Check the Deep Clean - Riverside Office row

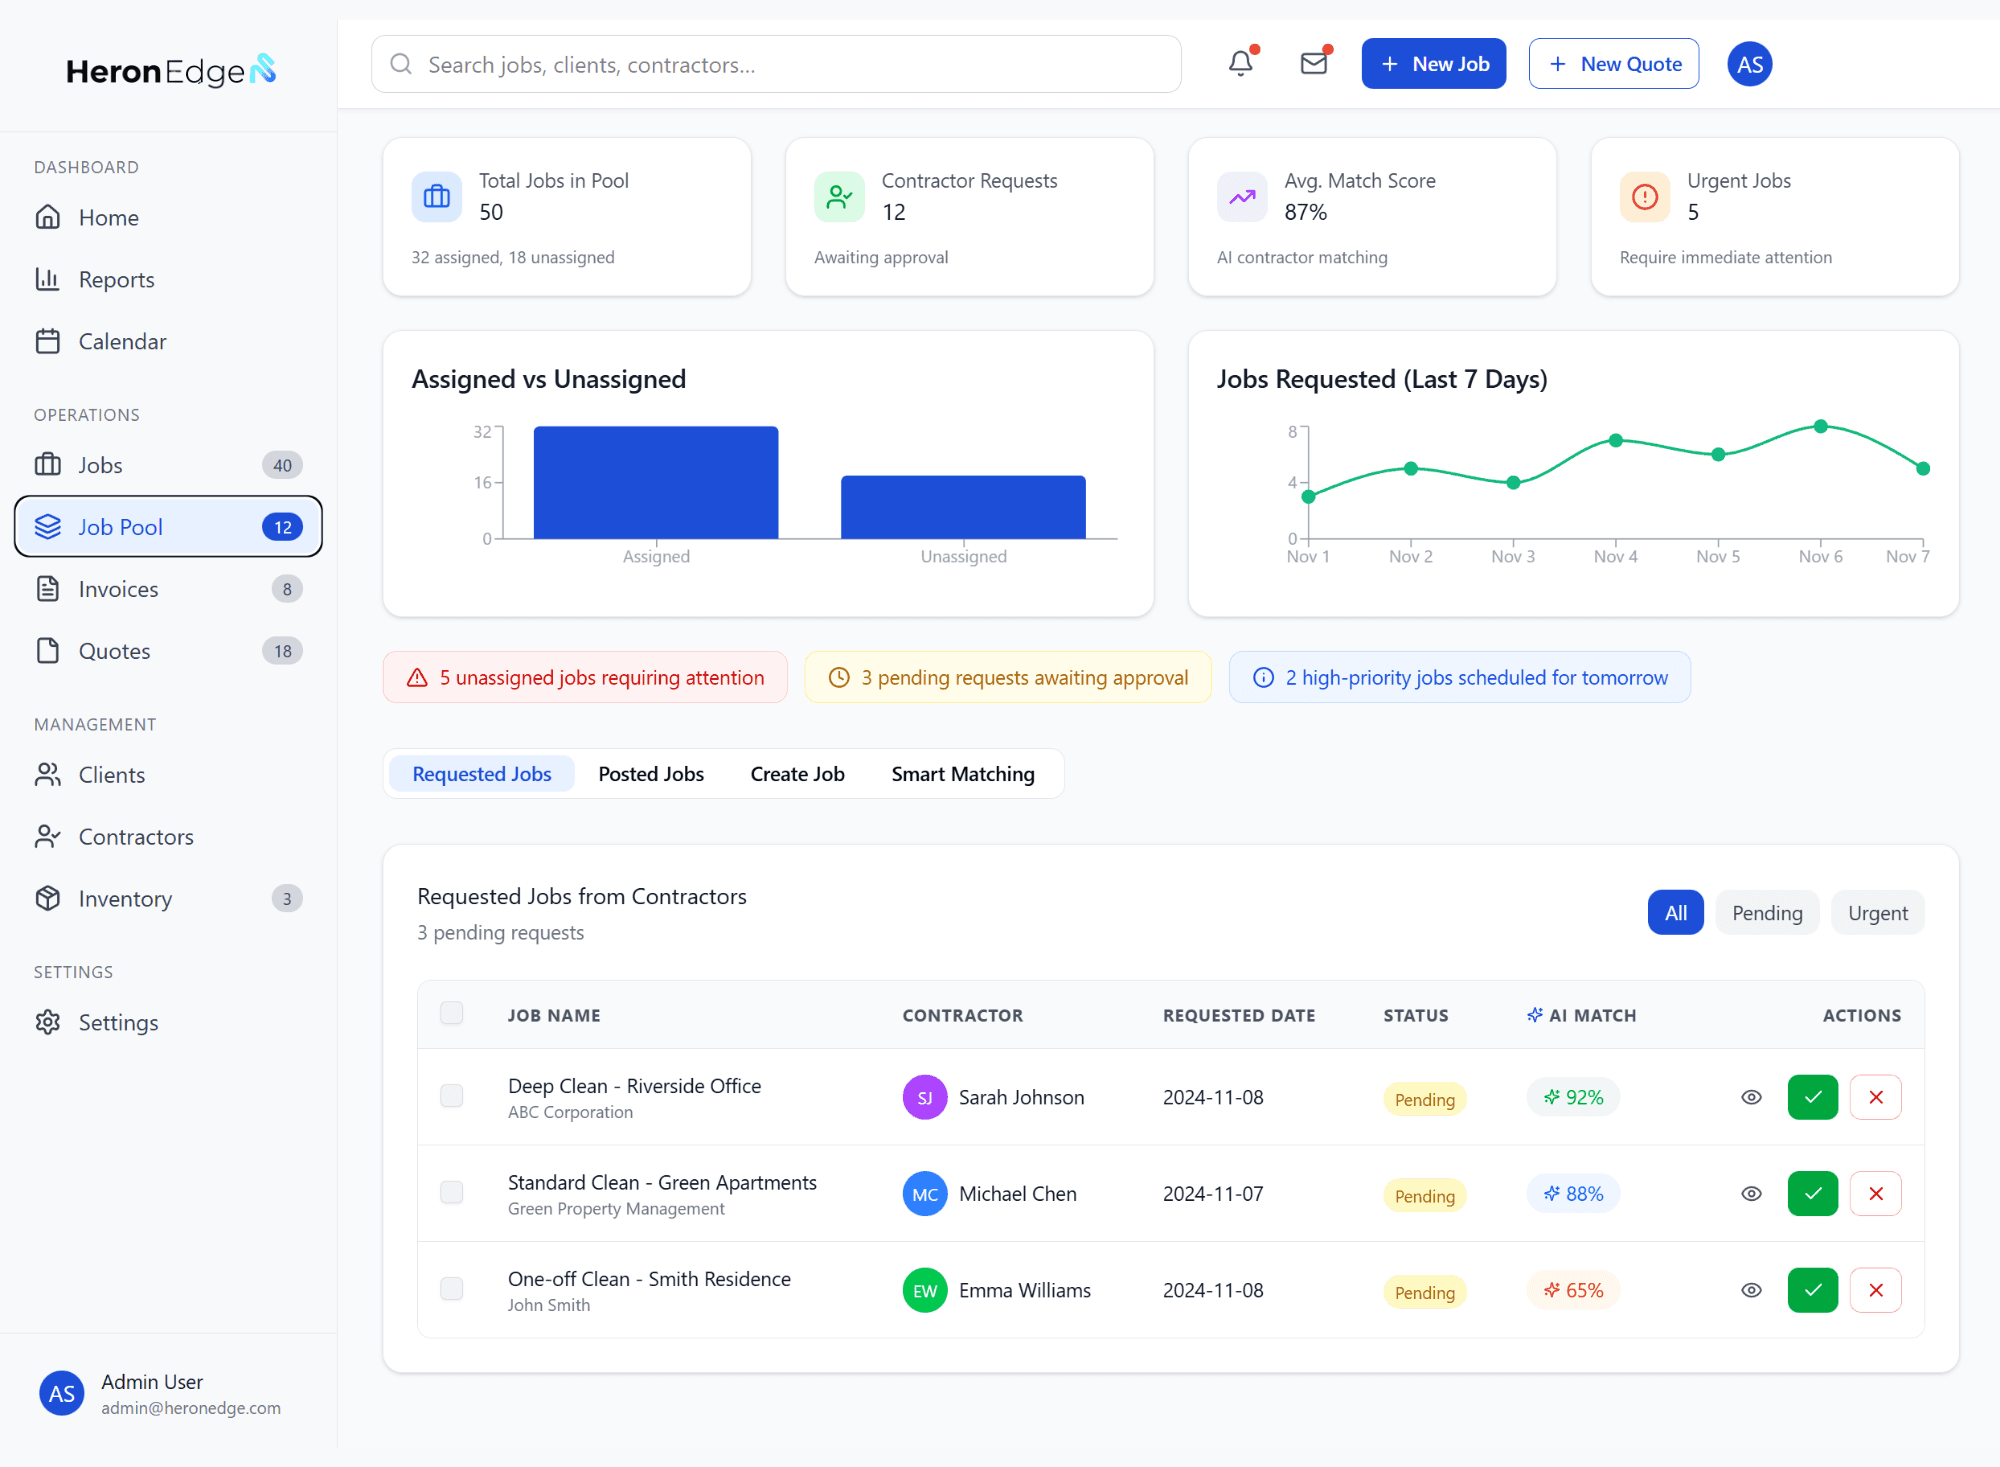(452, 1096)
